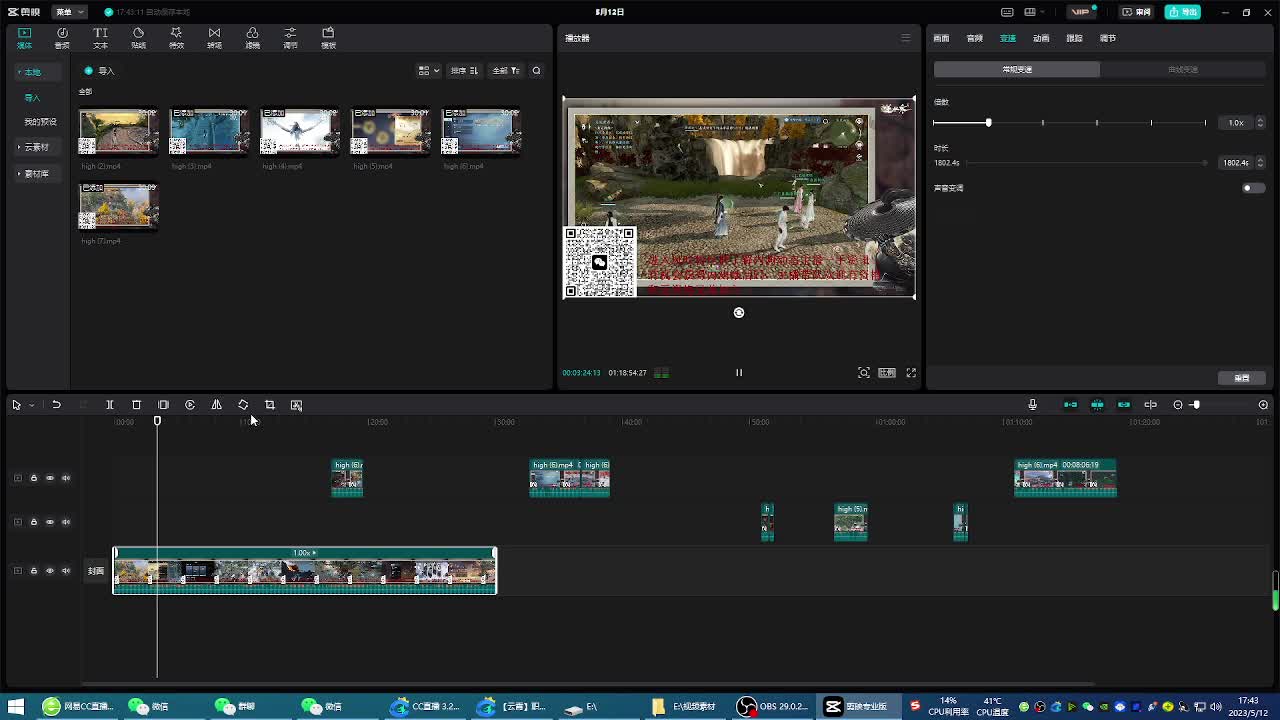Open the Adjustment (调节) category in top toolbar
This screenshot has height=720, width=1280.
click(290, 38)
